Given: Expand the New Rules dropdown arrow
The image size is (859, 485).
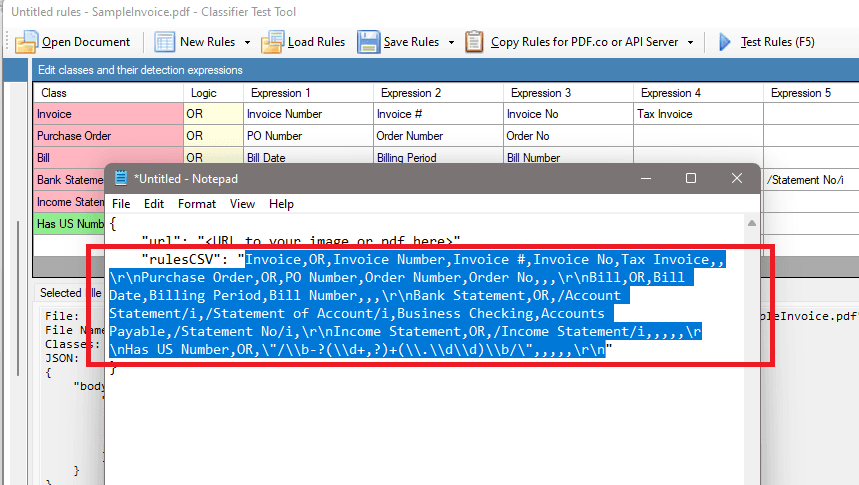Looking at the screenshot, I should (x=245, y=42).
